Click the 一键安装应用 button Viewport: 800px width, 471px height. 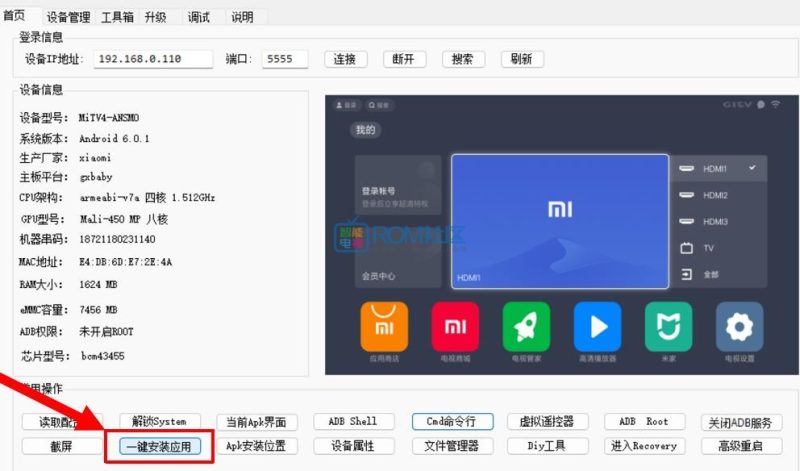coord(159,447)
